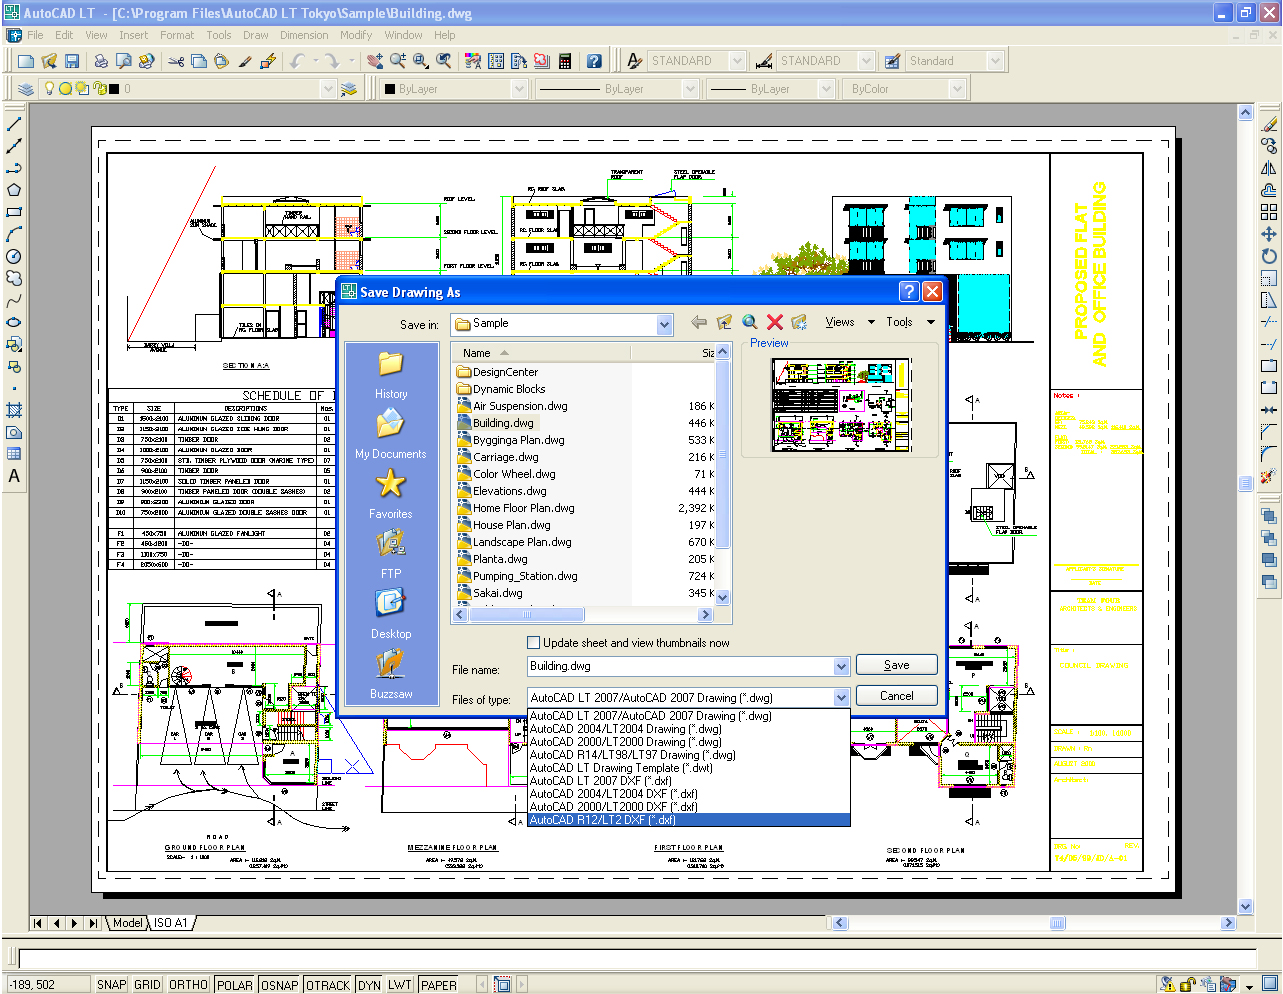
Task: Click the Match Properties paintbrush icon
Action: coord(245,61)
